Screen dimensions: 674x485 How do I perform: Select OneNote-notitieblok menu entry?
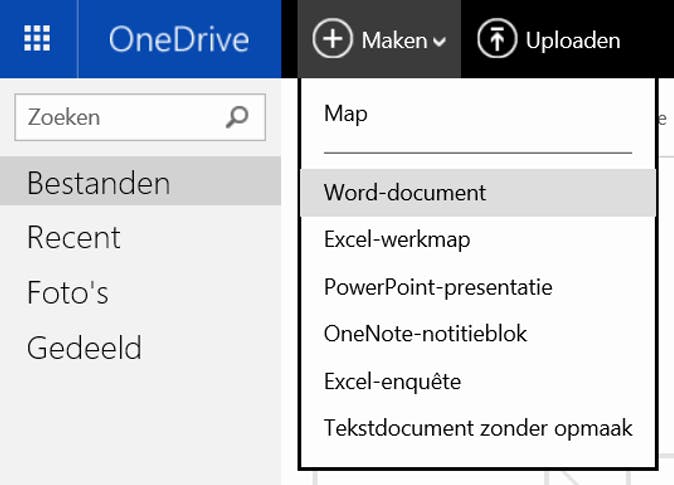[425, 334]
